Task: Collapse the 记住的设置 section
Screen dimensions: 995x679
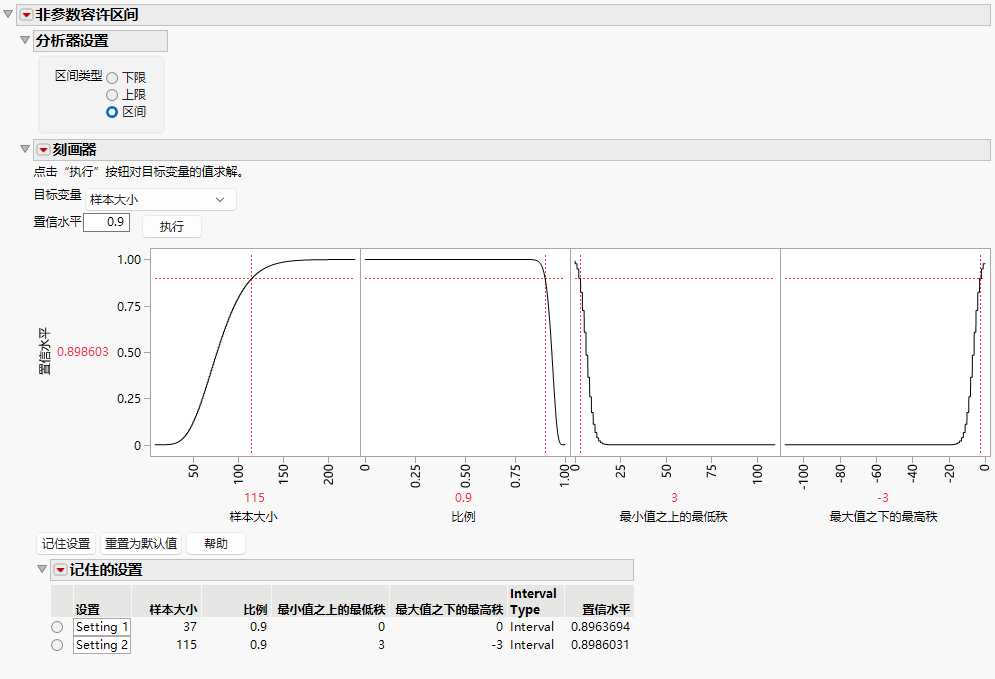Action: click(42, 569)
